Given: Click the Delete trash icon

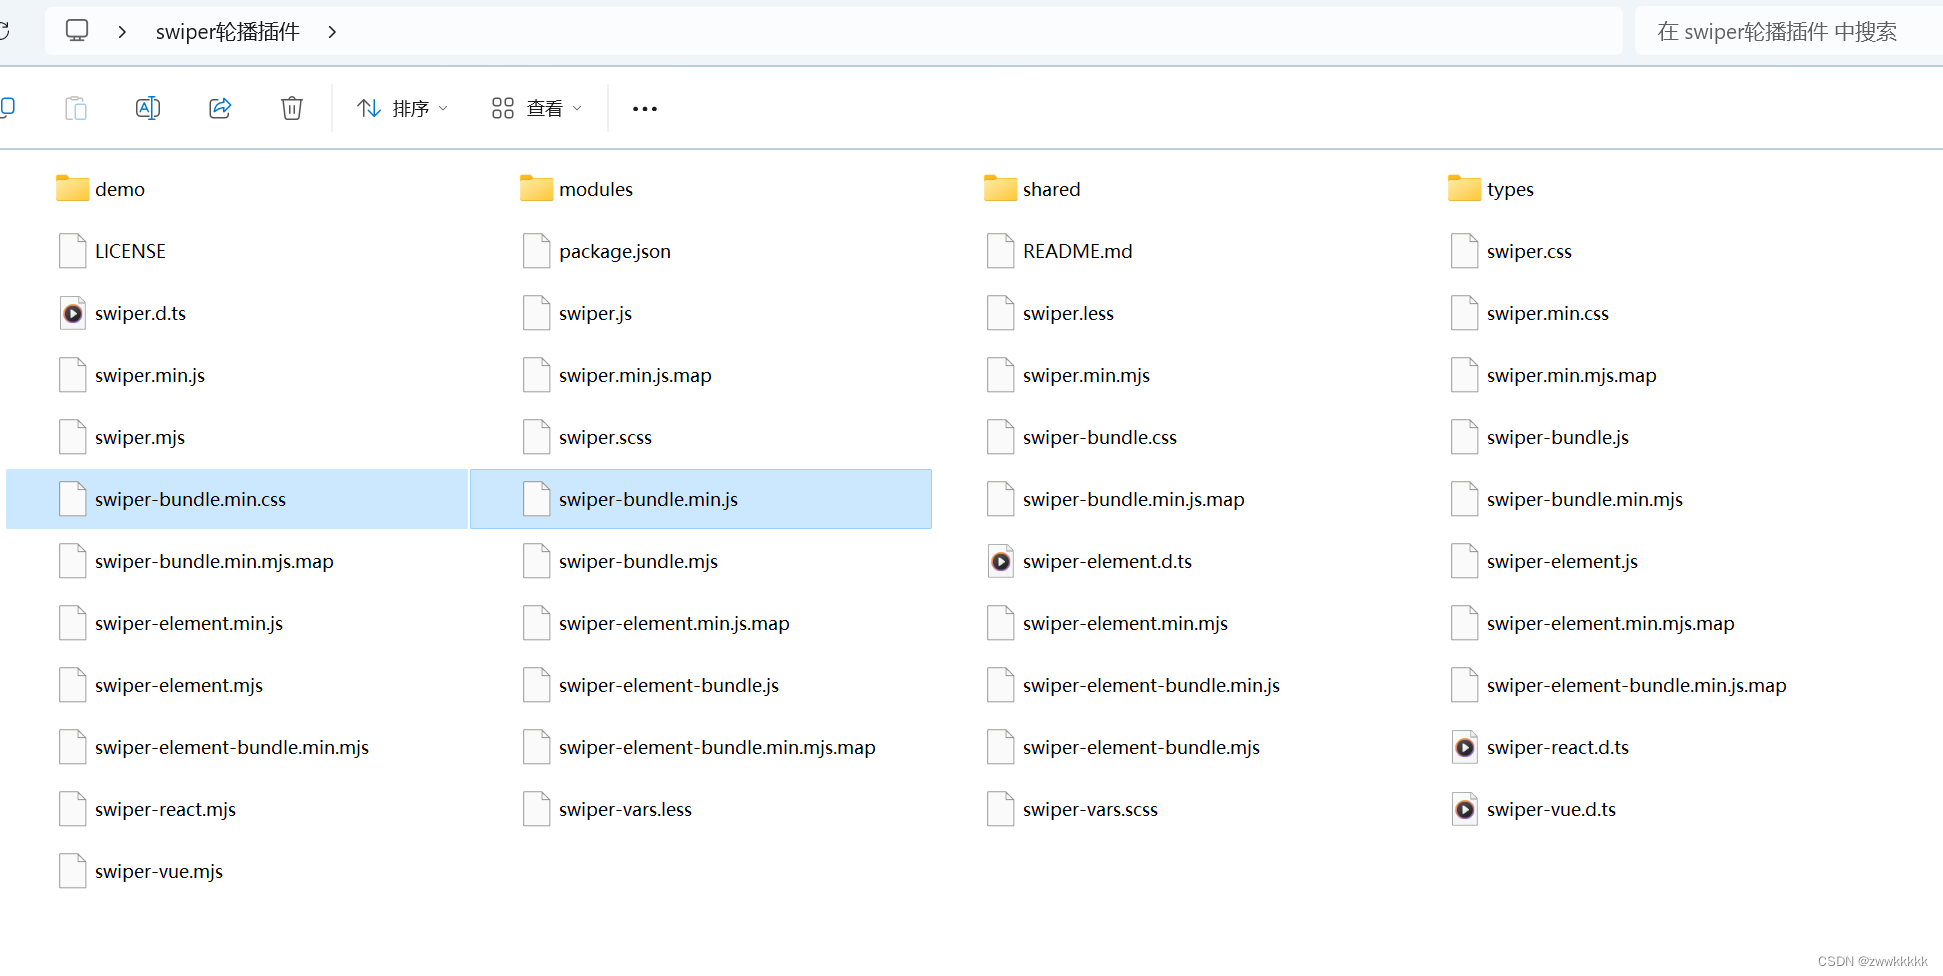Looking at the screenshot, I should pyautogui.click(x=292, y=108).
